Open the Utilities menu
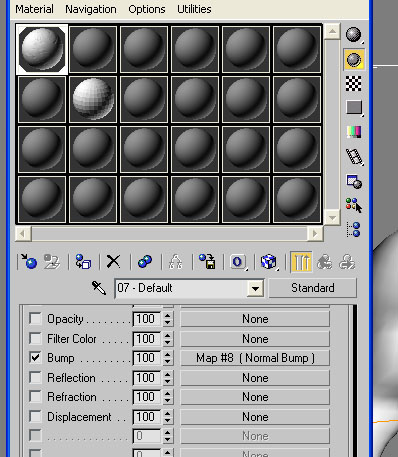398x457 pixels. click(194, 9)
